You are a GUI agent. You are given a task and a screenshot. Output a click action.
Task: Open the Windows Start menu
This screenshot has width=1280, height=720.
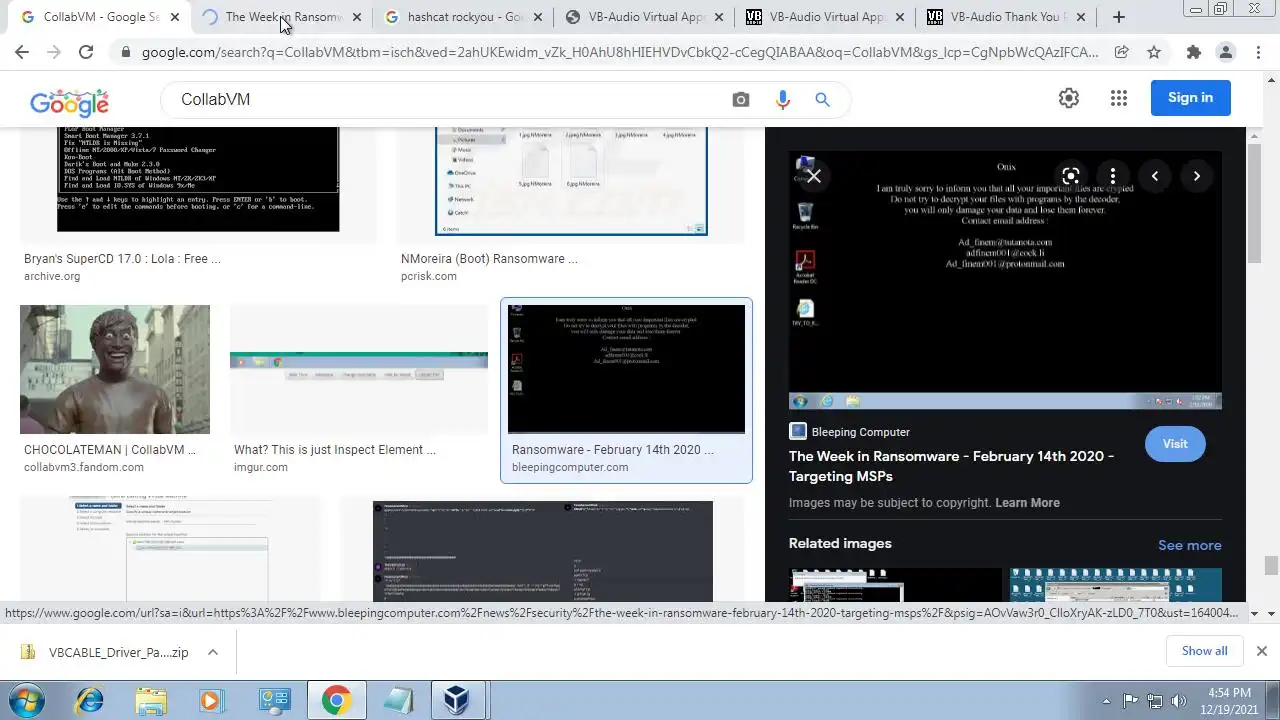coord(26,700)
